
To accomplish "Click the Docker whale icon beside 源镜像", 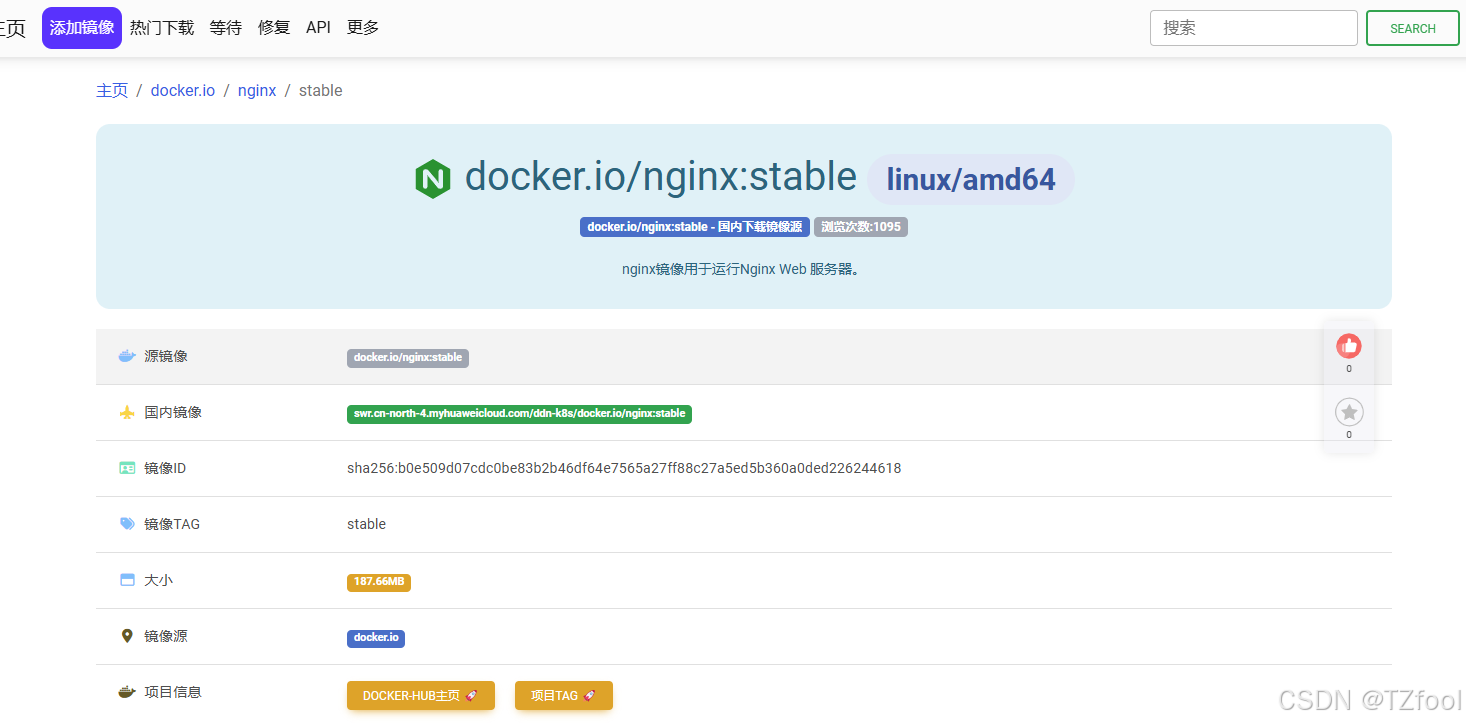I will coord(127,356).
